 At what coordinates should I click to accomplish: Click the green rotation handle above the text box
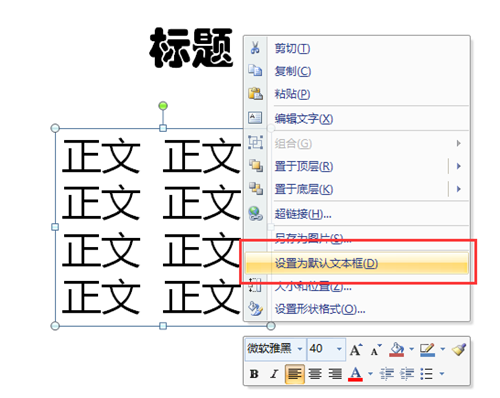click(163, 106)
